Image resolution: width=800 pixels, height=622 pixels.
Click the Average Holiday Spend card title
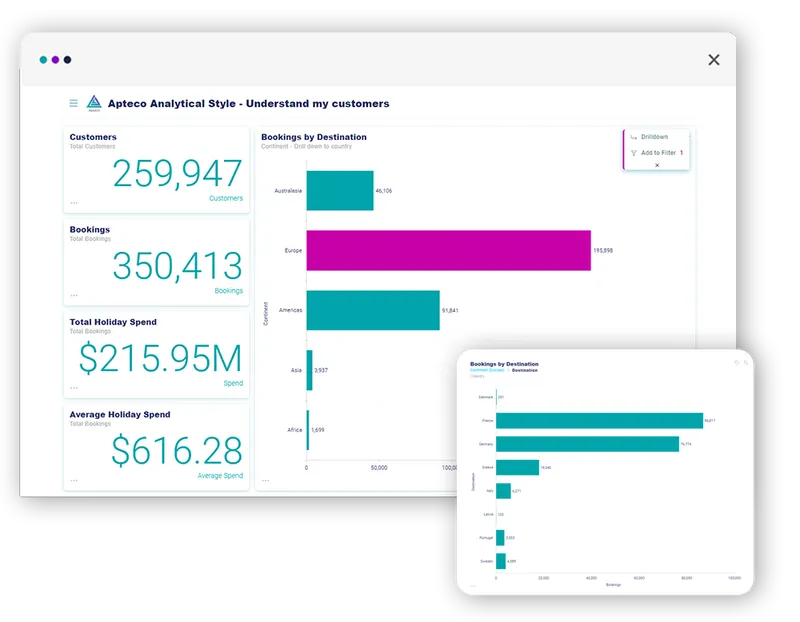(120, 414)
